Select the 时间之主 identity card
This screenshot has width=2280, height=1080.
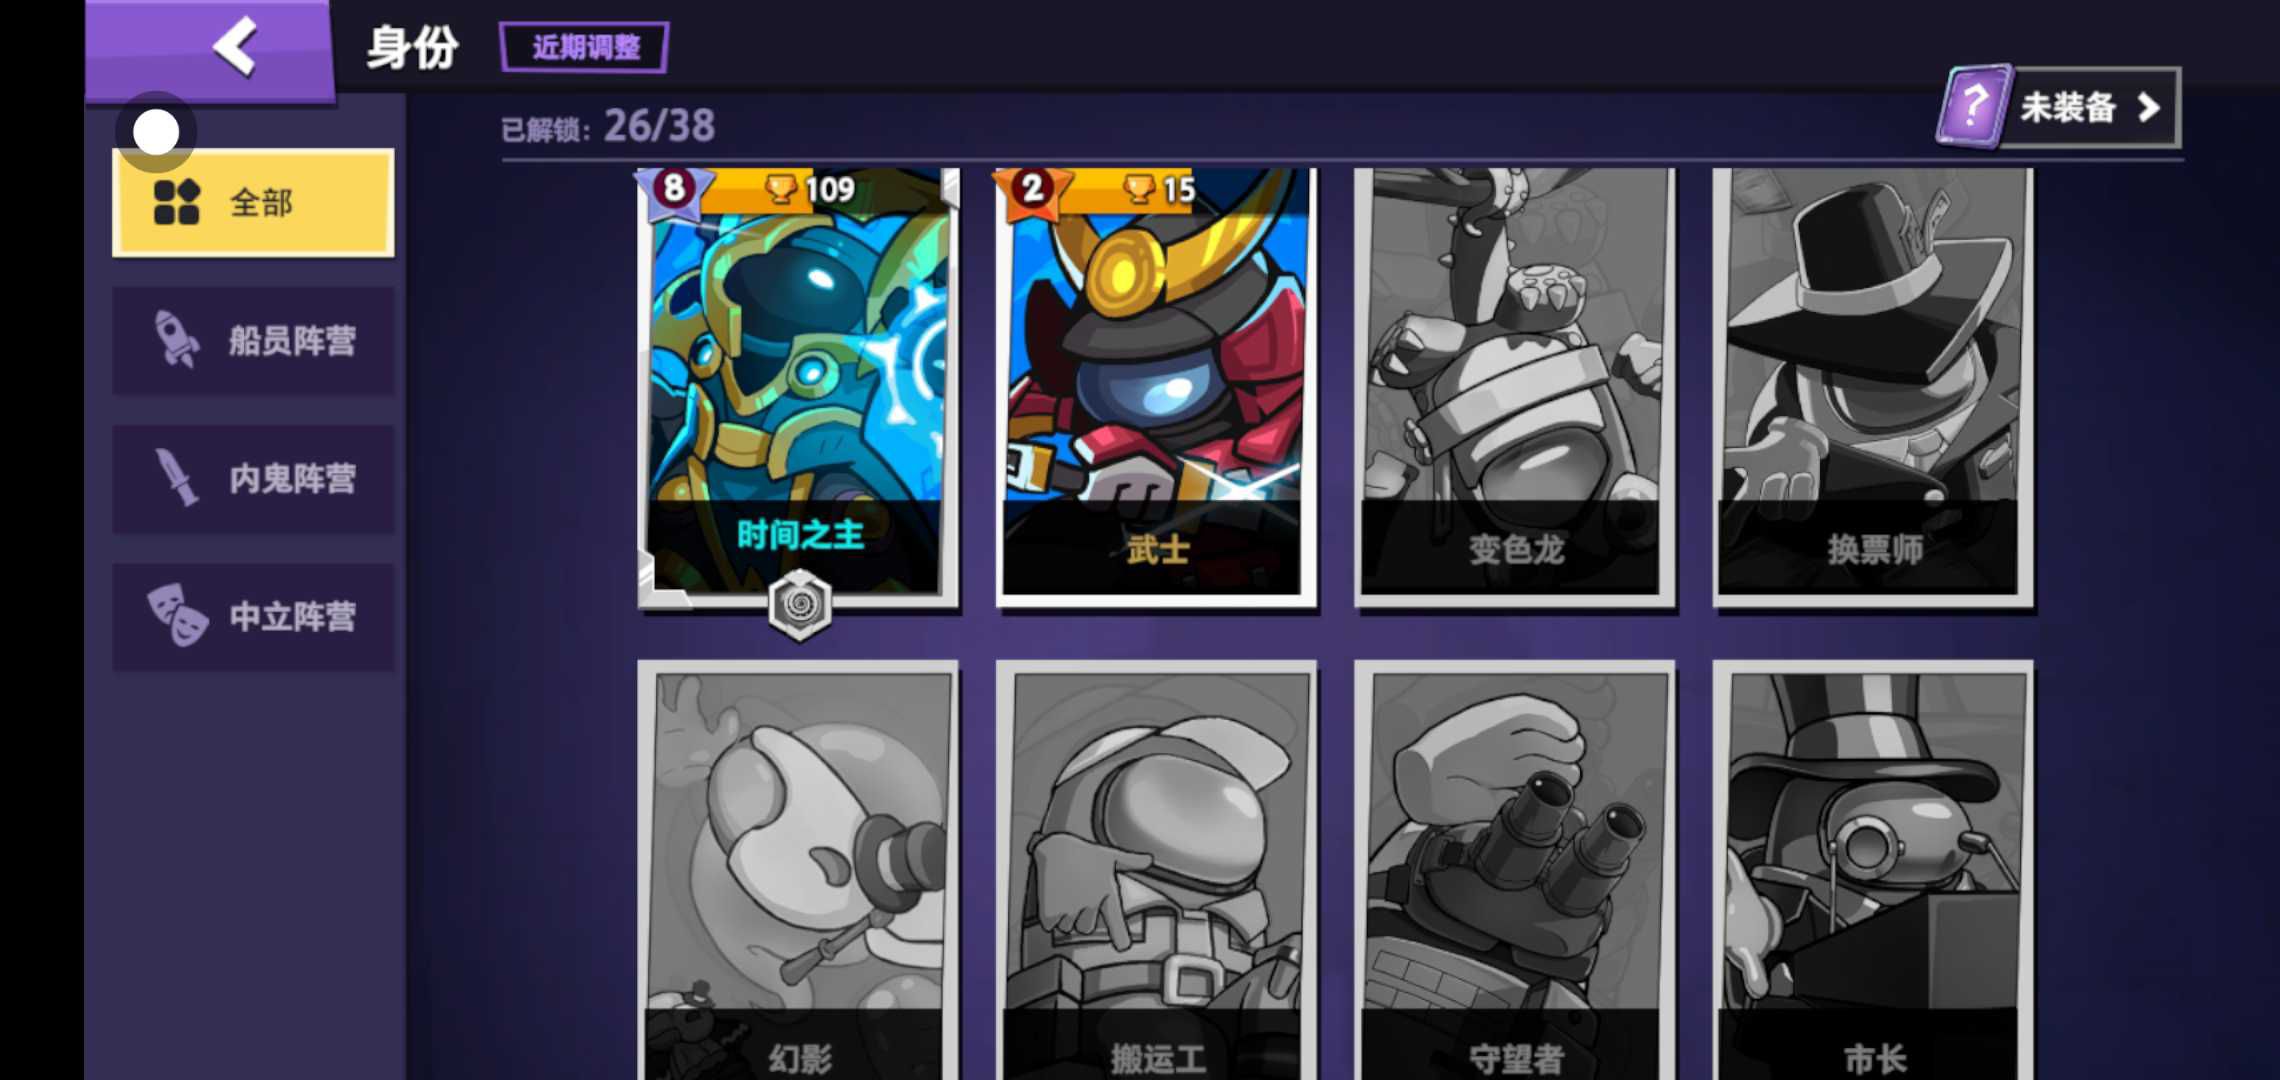(x=798, y=388)
